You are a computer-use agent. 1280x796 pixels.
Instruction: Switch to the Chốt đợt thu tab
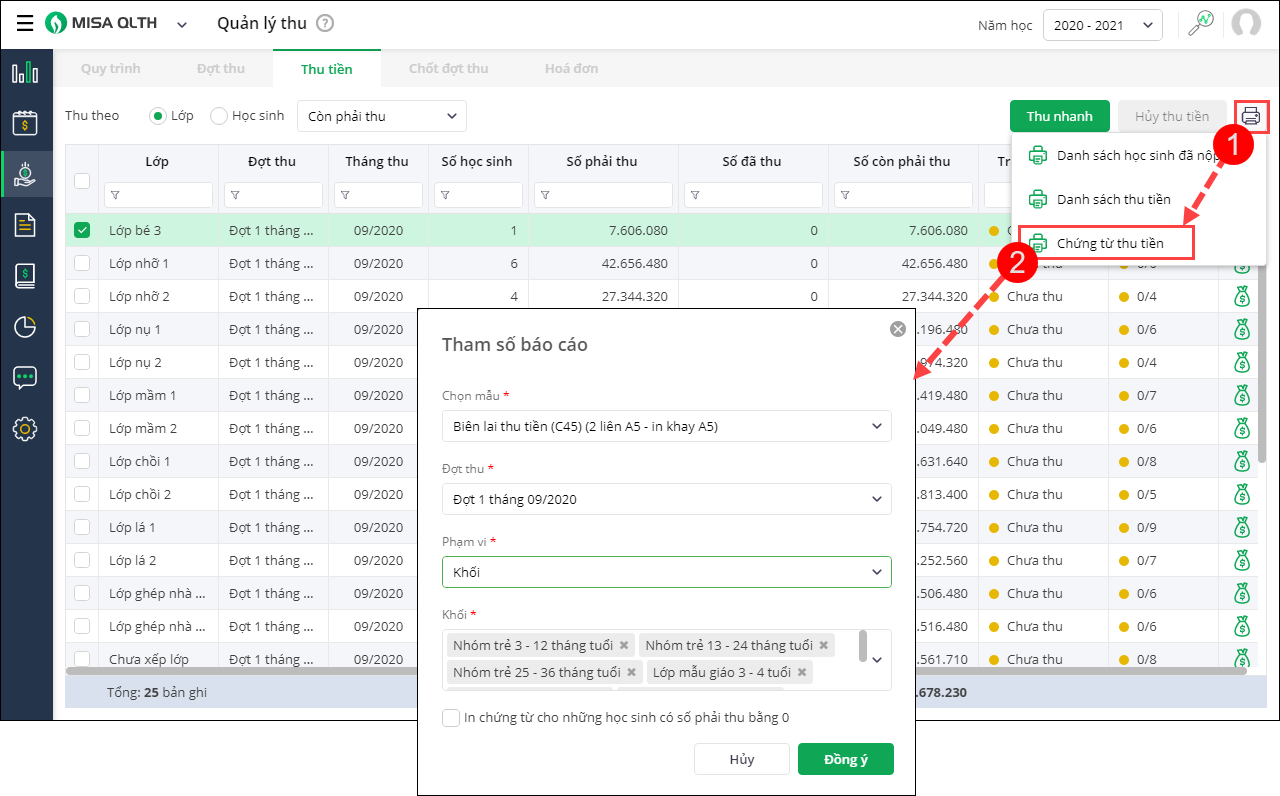(x=449, y=69)
